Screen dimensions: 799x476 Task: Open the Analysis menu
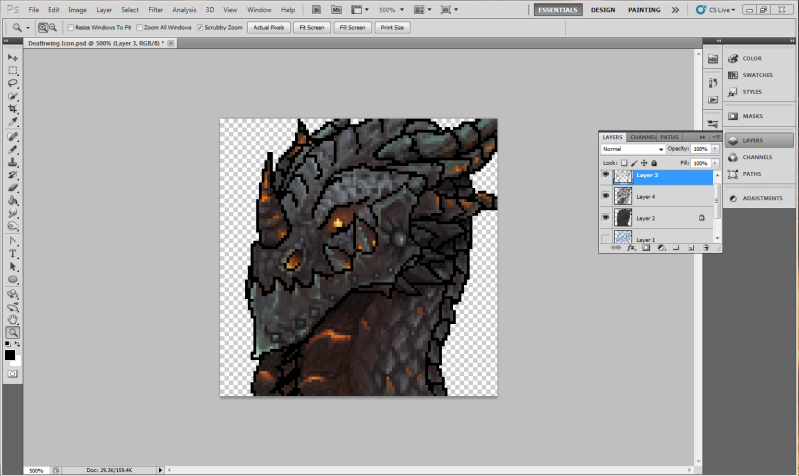pos(184,10)
